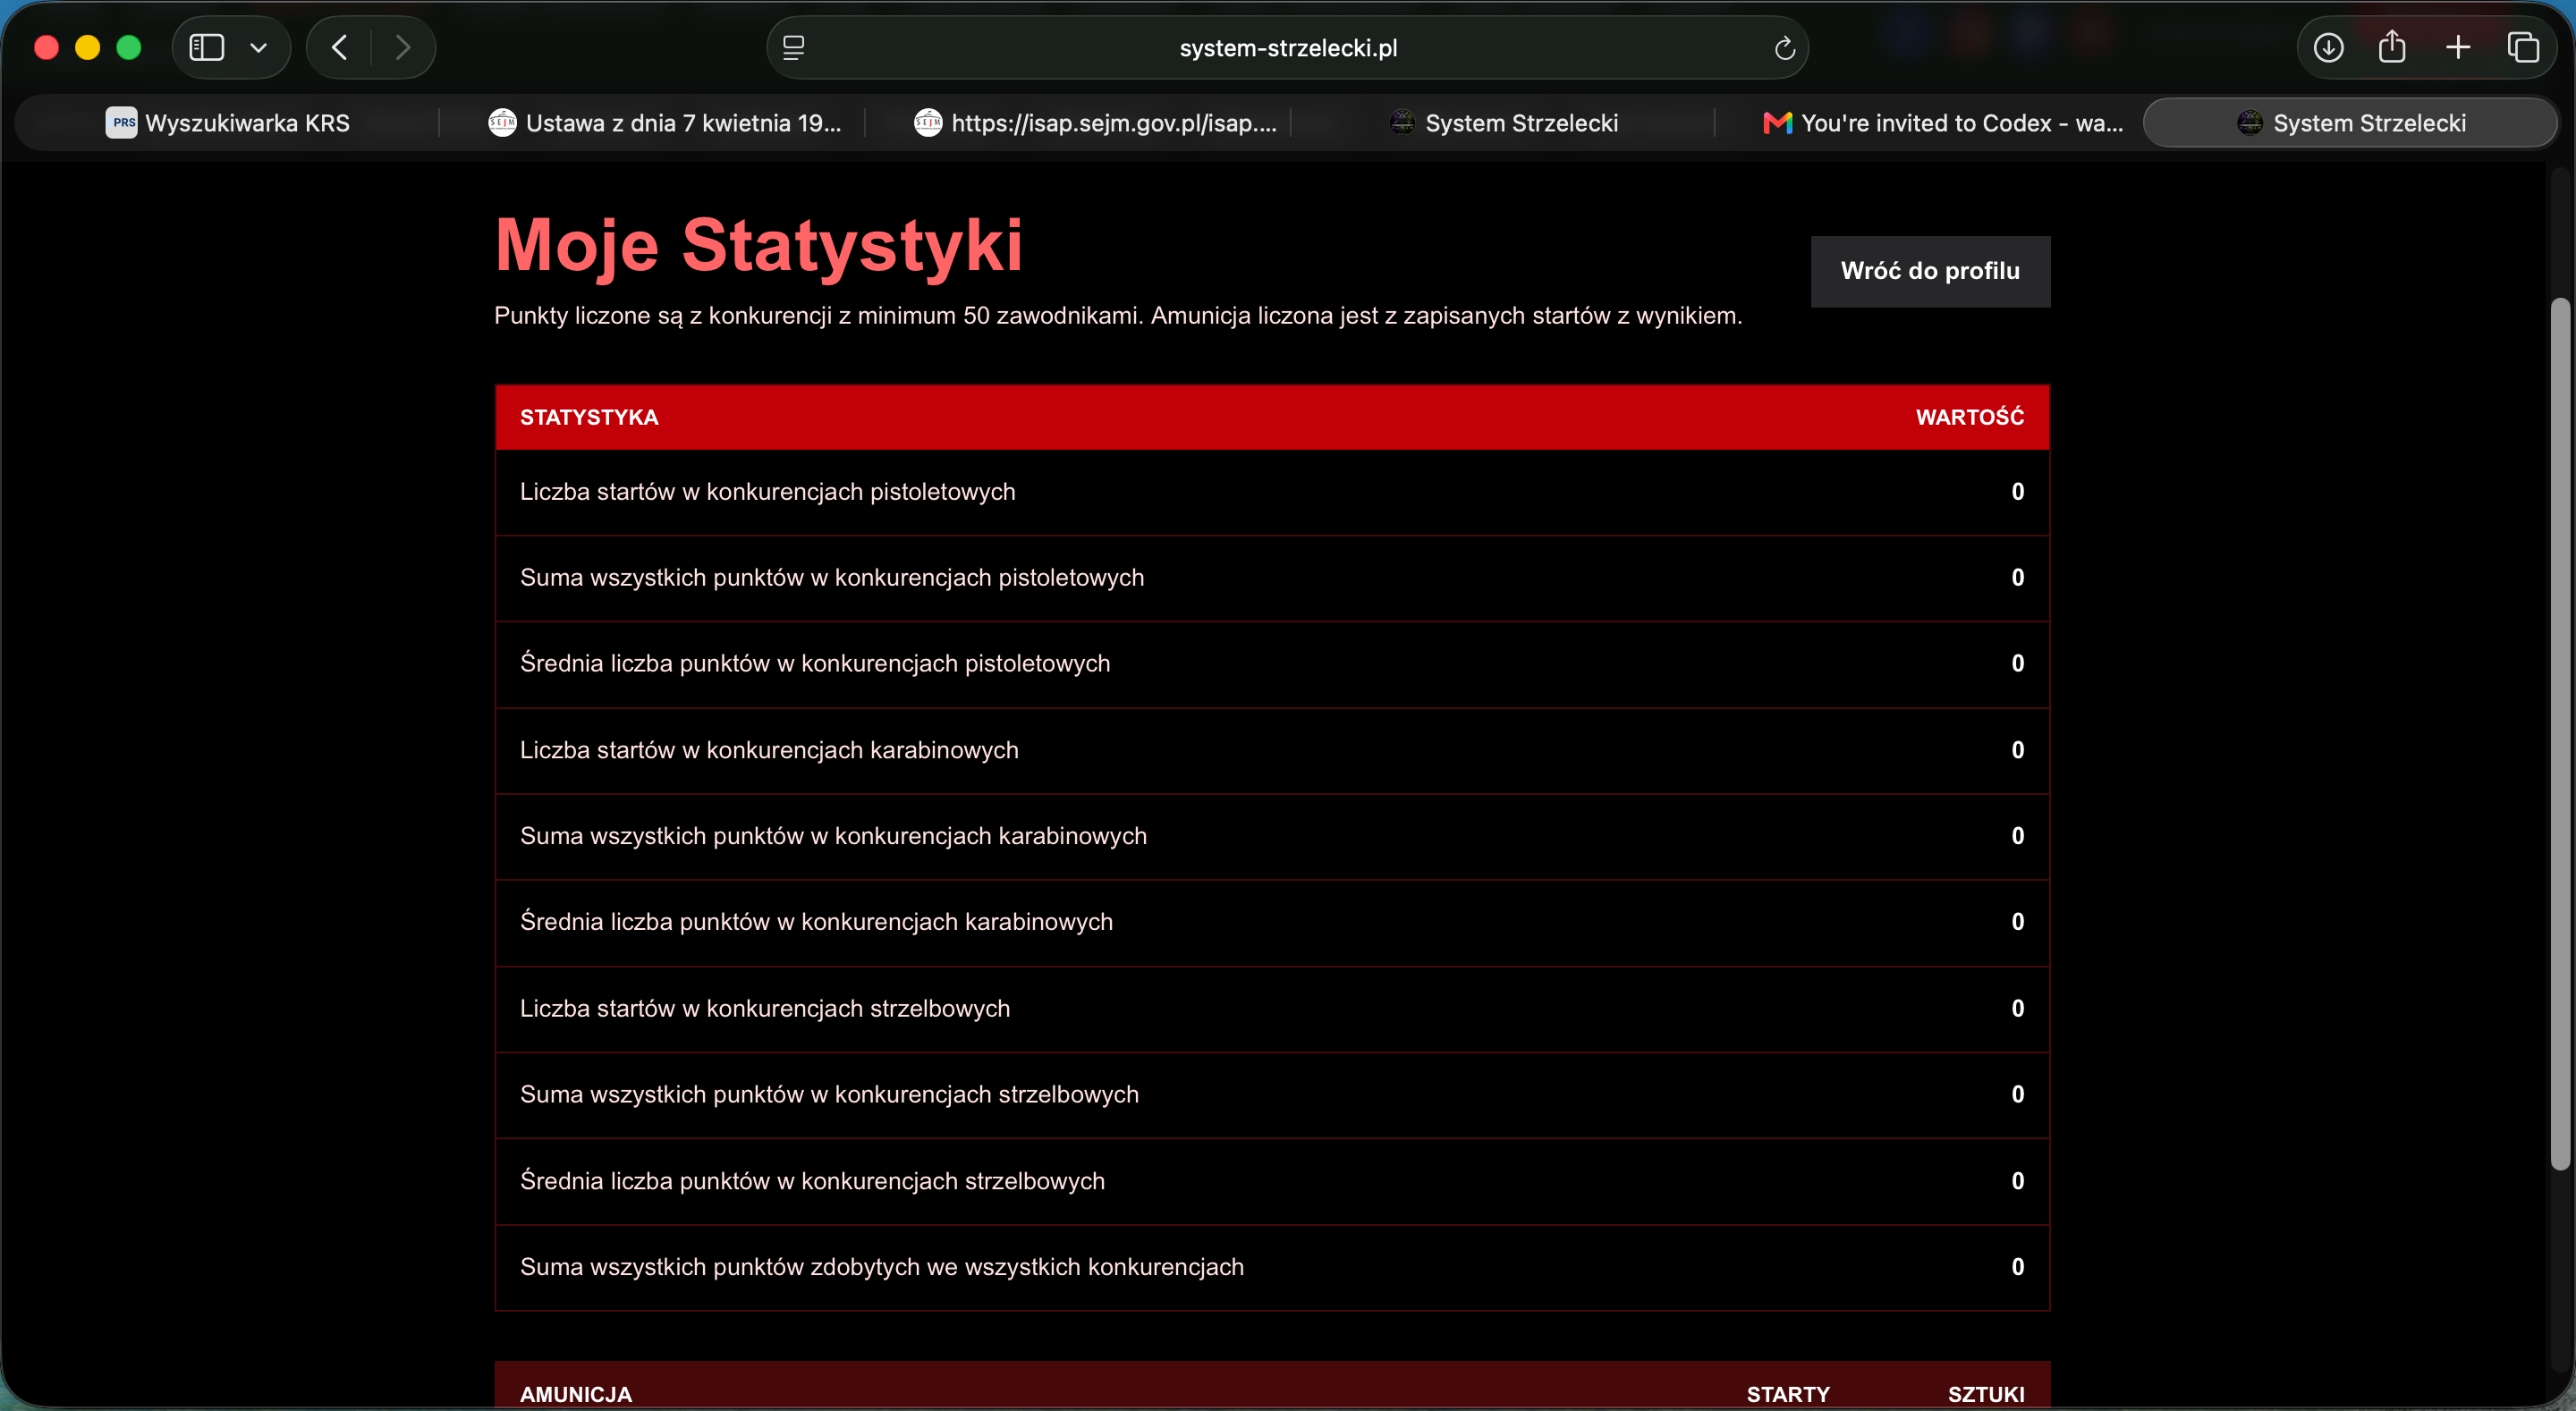Add a new tab with plus icon
This screenshot has width=2576, height=1411.
pyautogui.click(x=2457, y=47)
